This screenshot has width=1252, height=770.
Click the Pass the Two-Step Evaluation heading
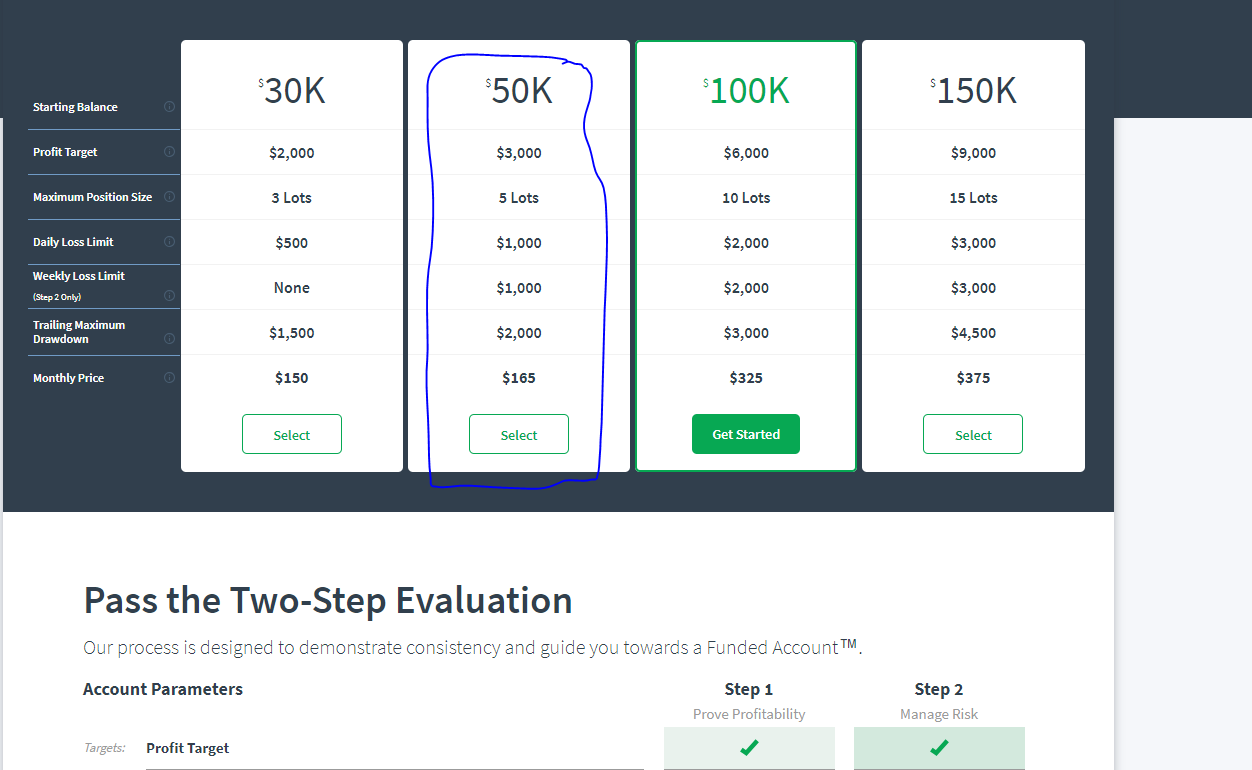click(x=328, y=600)
